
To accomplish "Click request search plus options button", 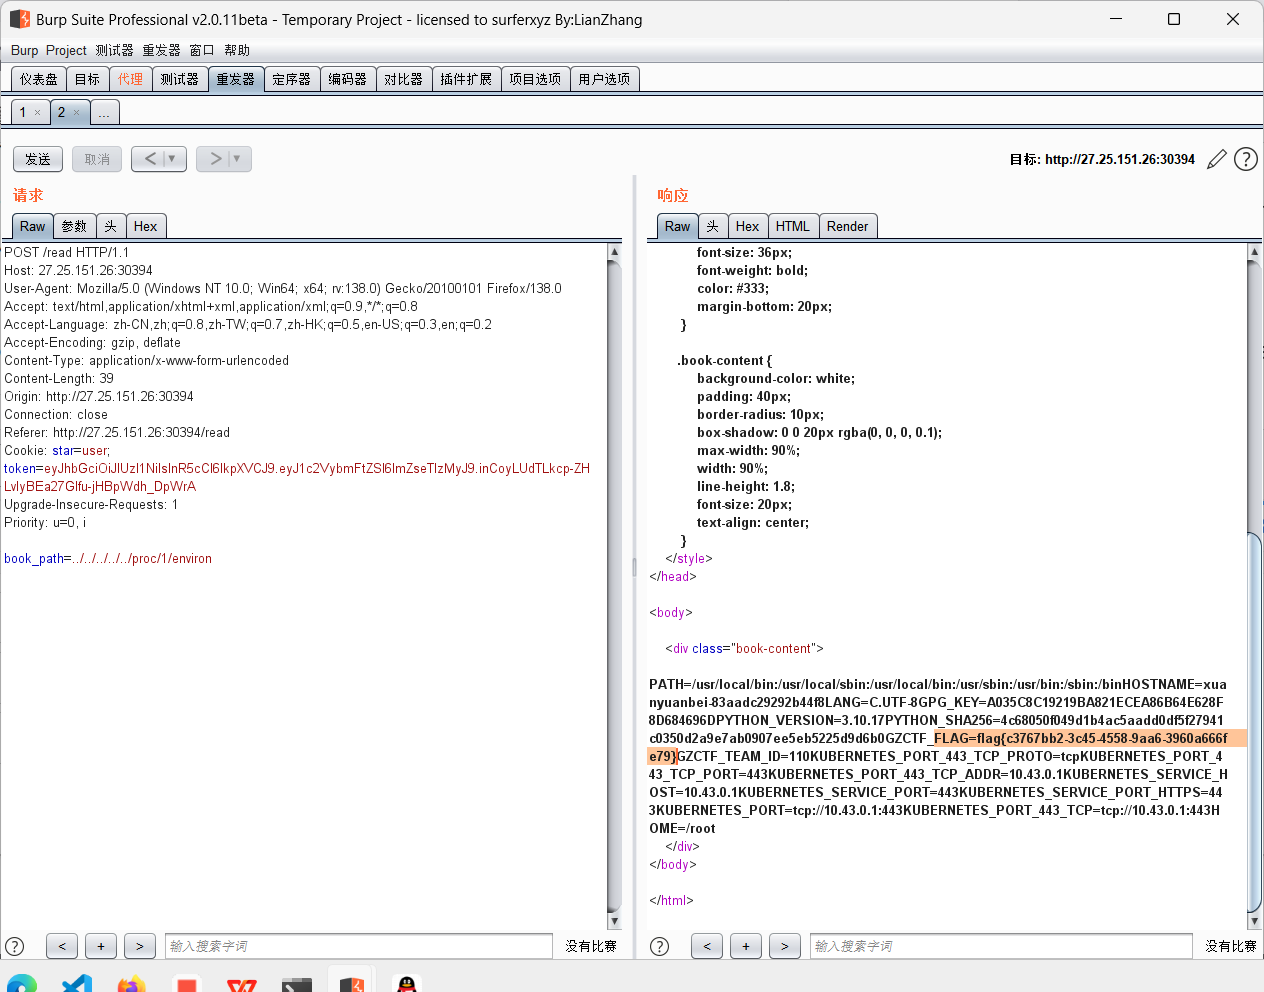I will [x=101, y=946].
